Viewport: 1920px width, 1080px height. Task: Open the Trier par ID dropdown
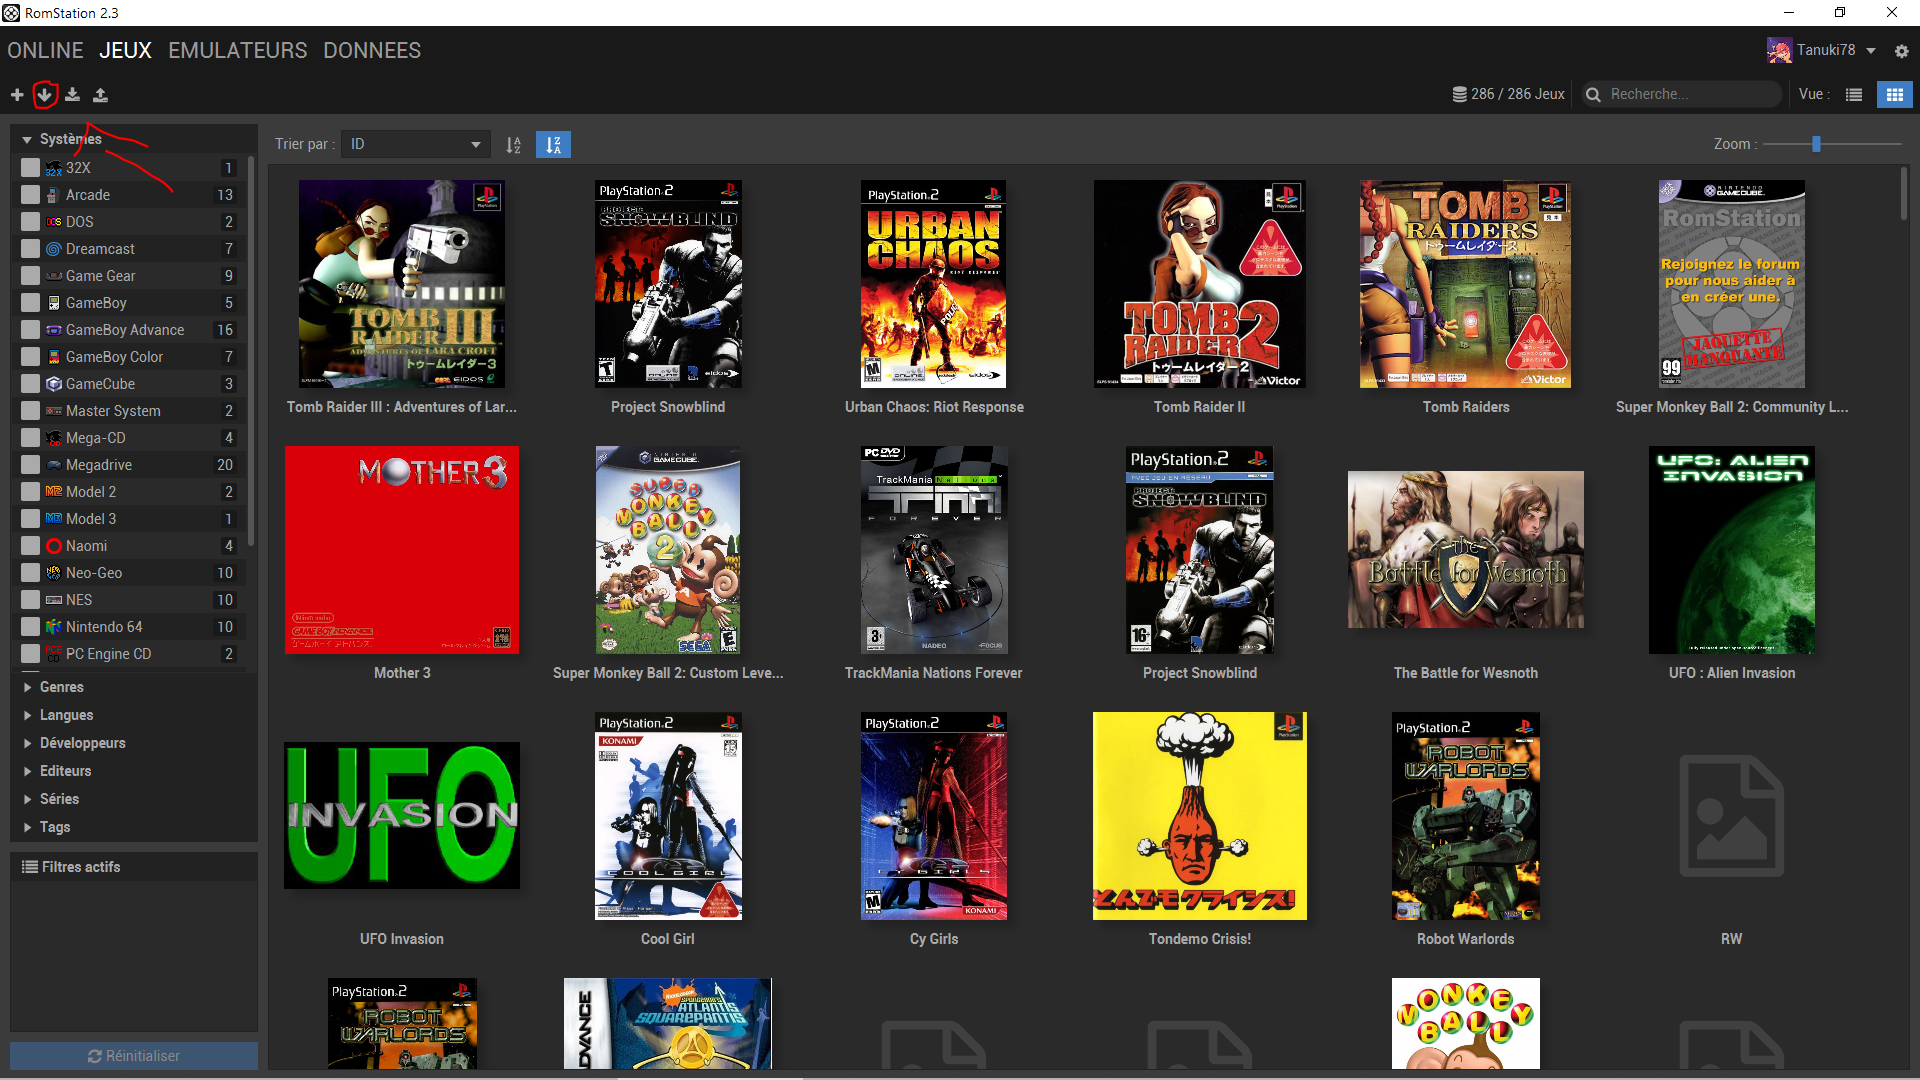click(x=415, y=145)
